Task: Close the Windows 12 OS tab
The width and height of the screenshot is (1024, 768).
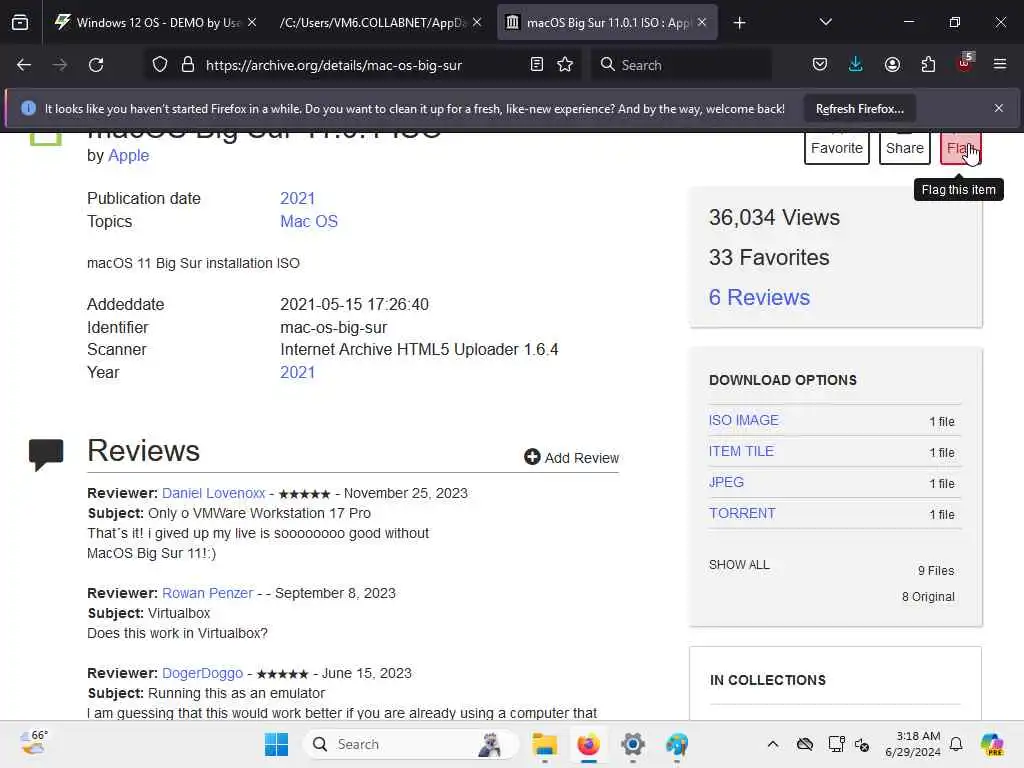Action: point(252,23)
